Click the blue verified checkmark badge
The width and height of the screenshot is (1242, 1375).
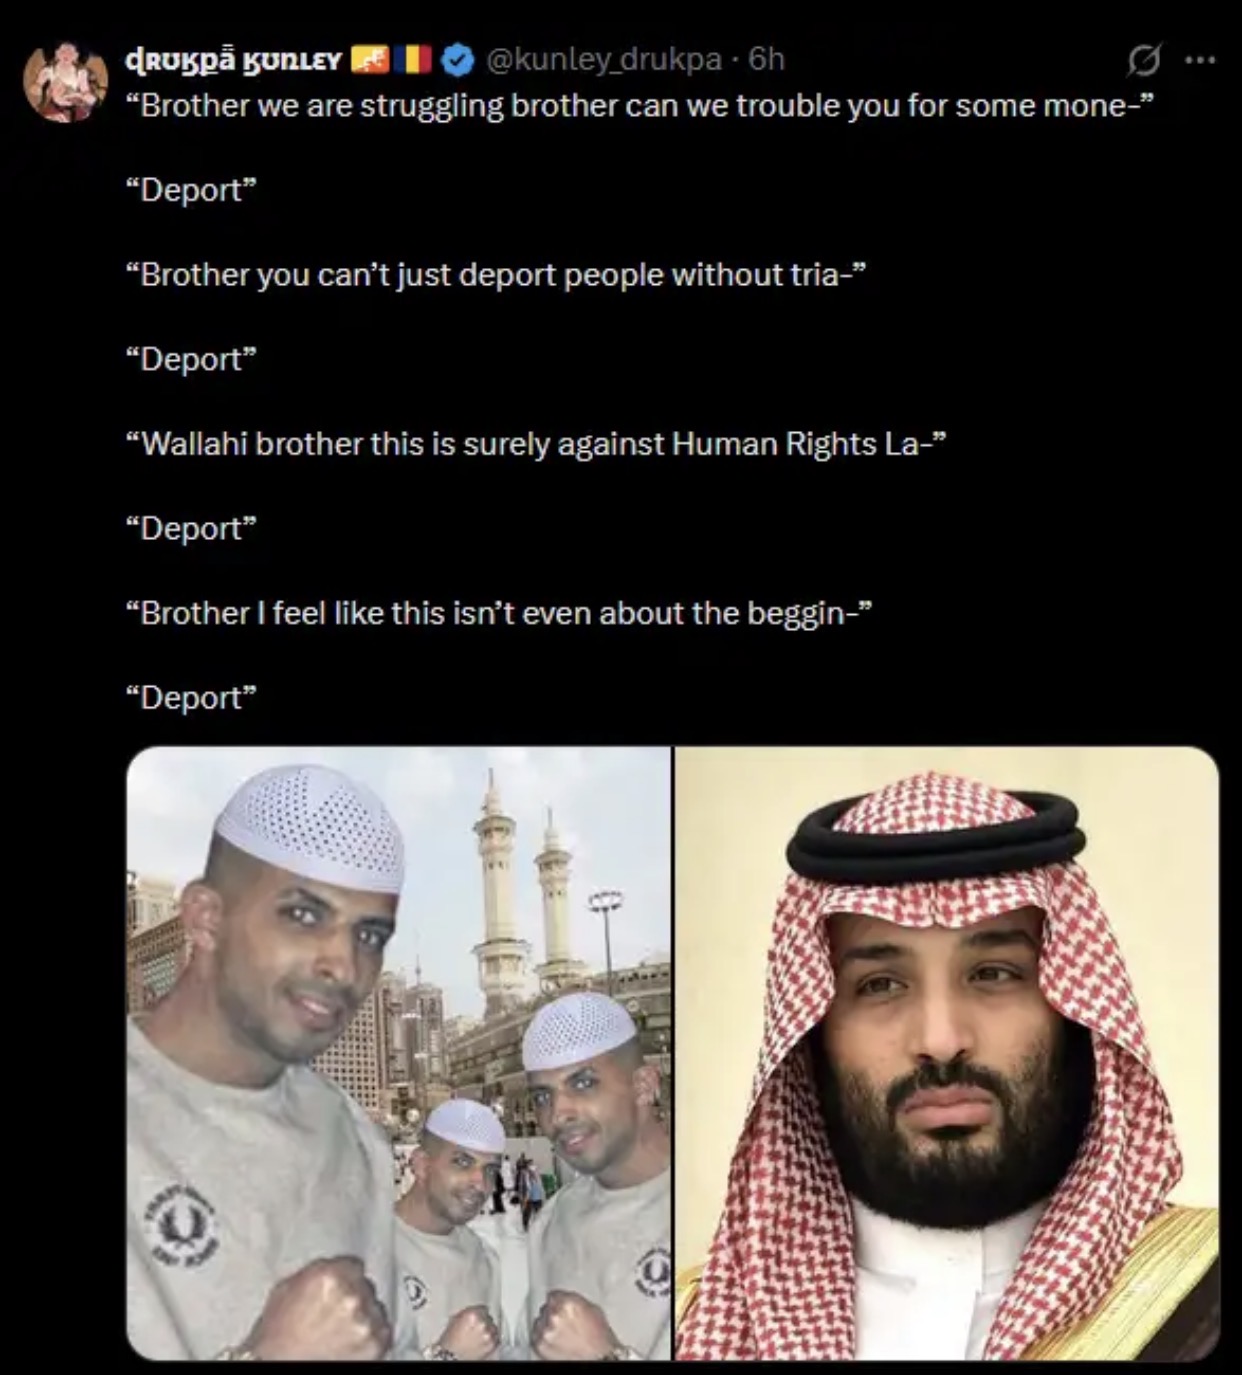click(x=457, y=60)
